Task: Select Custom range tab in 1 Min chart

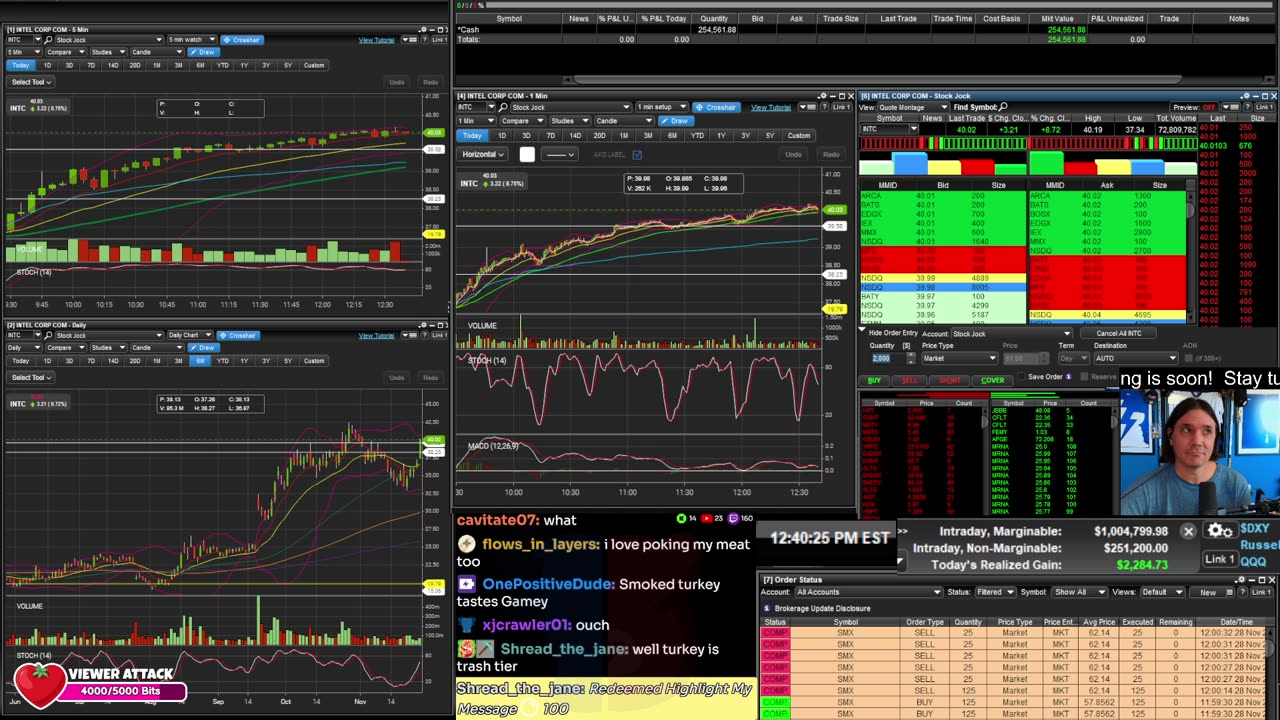Action: coord(799,135)
